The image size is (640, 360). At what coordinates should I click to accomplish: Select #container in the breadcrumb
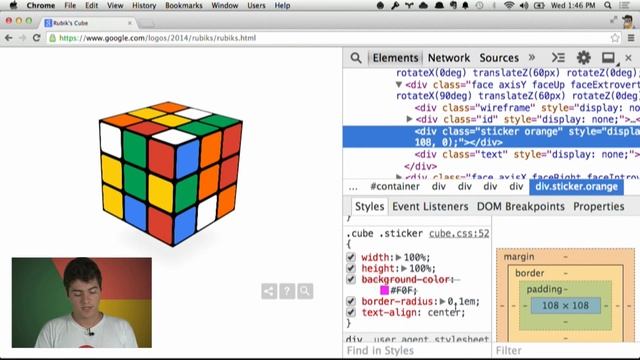pyautogui.click(x=395, y=187)
